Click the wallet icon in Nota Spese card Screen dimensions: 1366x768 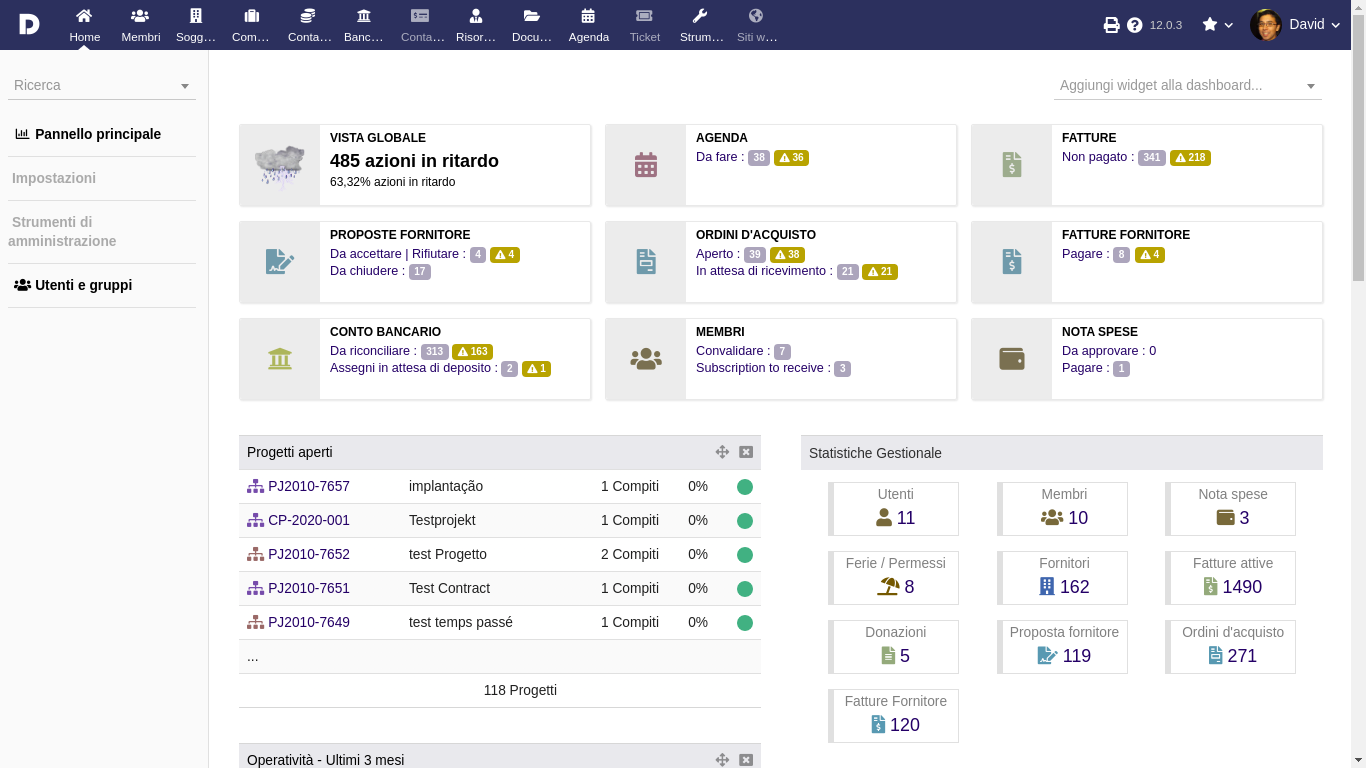click(x=1012, y=359)
